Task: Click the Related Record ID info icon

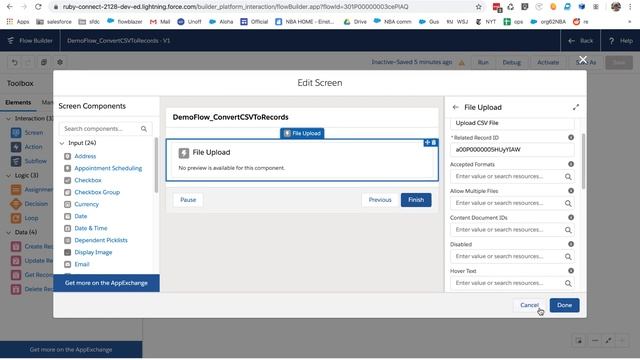Action: coord(571,138)
